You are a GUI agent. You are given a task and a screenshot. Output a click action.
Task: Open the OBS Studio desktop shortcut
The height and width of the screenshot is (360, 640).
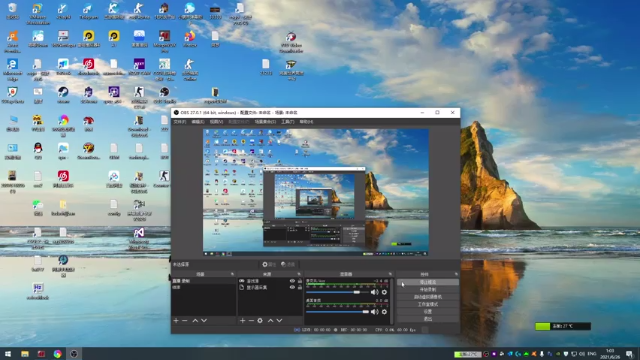164,95
